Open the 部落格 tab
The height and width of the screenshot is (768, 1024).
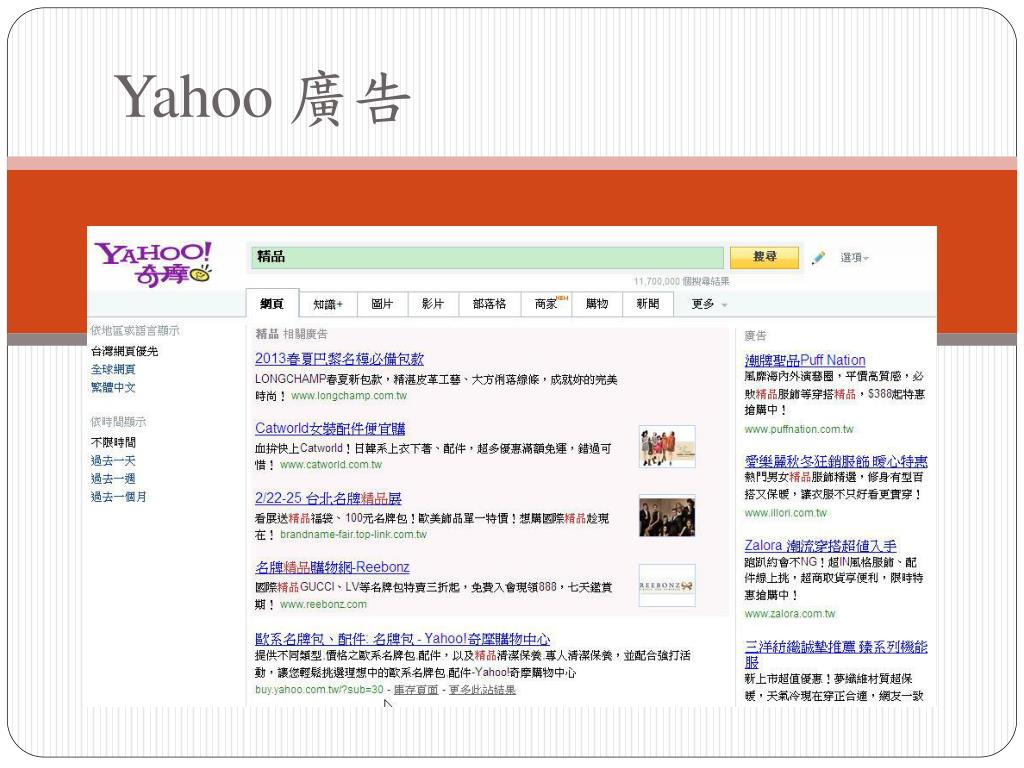[489, 304]
